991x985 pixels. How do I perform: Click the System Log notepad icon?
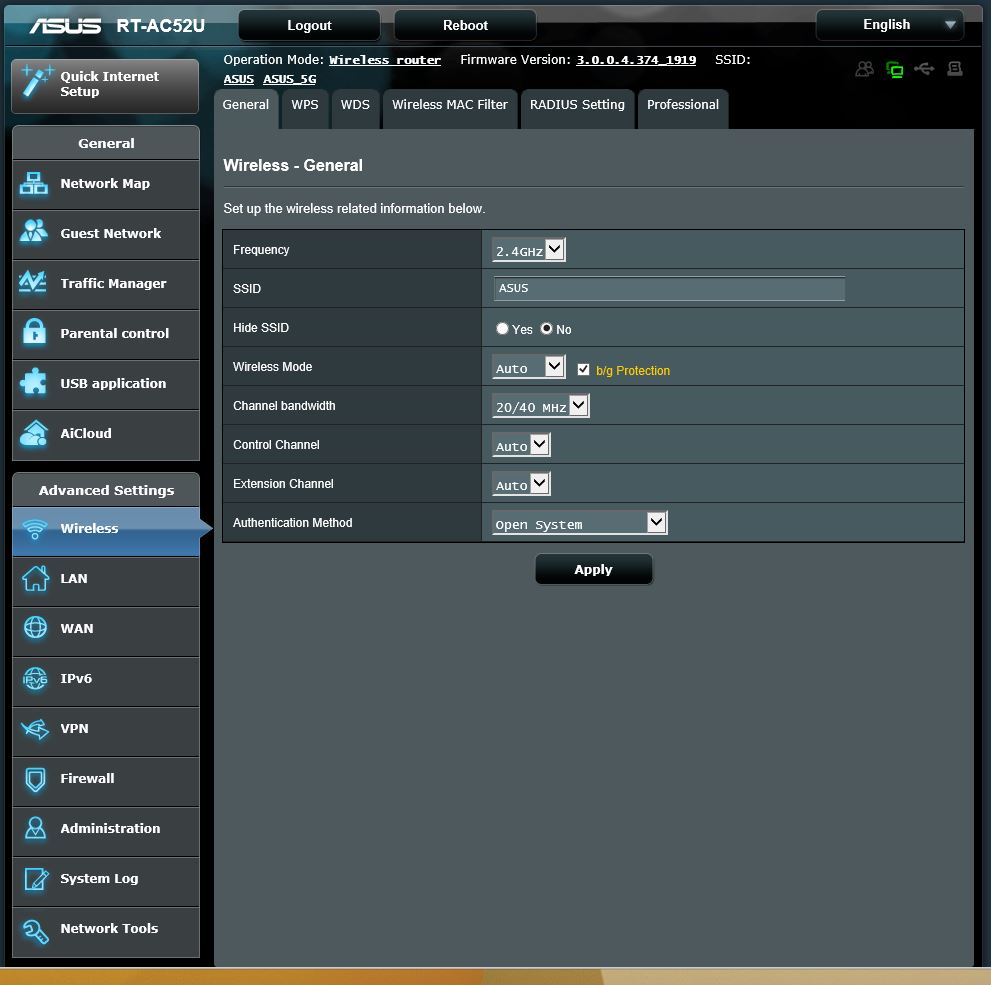point(36,878)
